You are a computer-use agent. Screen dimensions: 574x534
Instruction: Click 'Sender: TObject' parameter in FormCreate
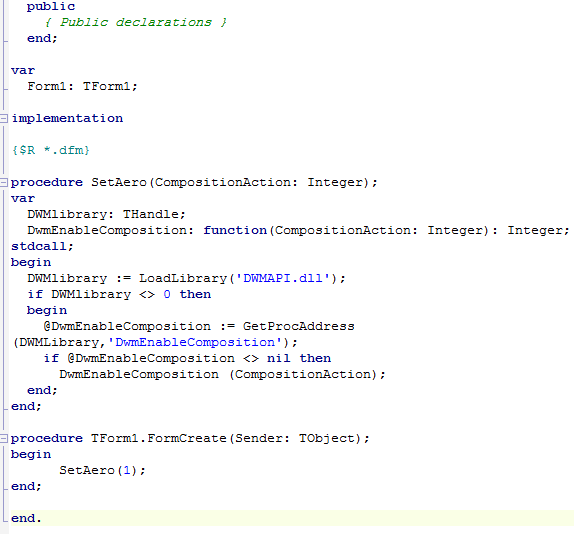pyautogui.click(x=295, y=438)
